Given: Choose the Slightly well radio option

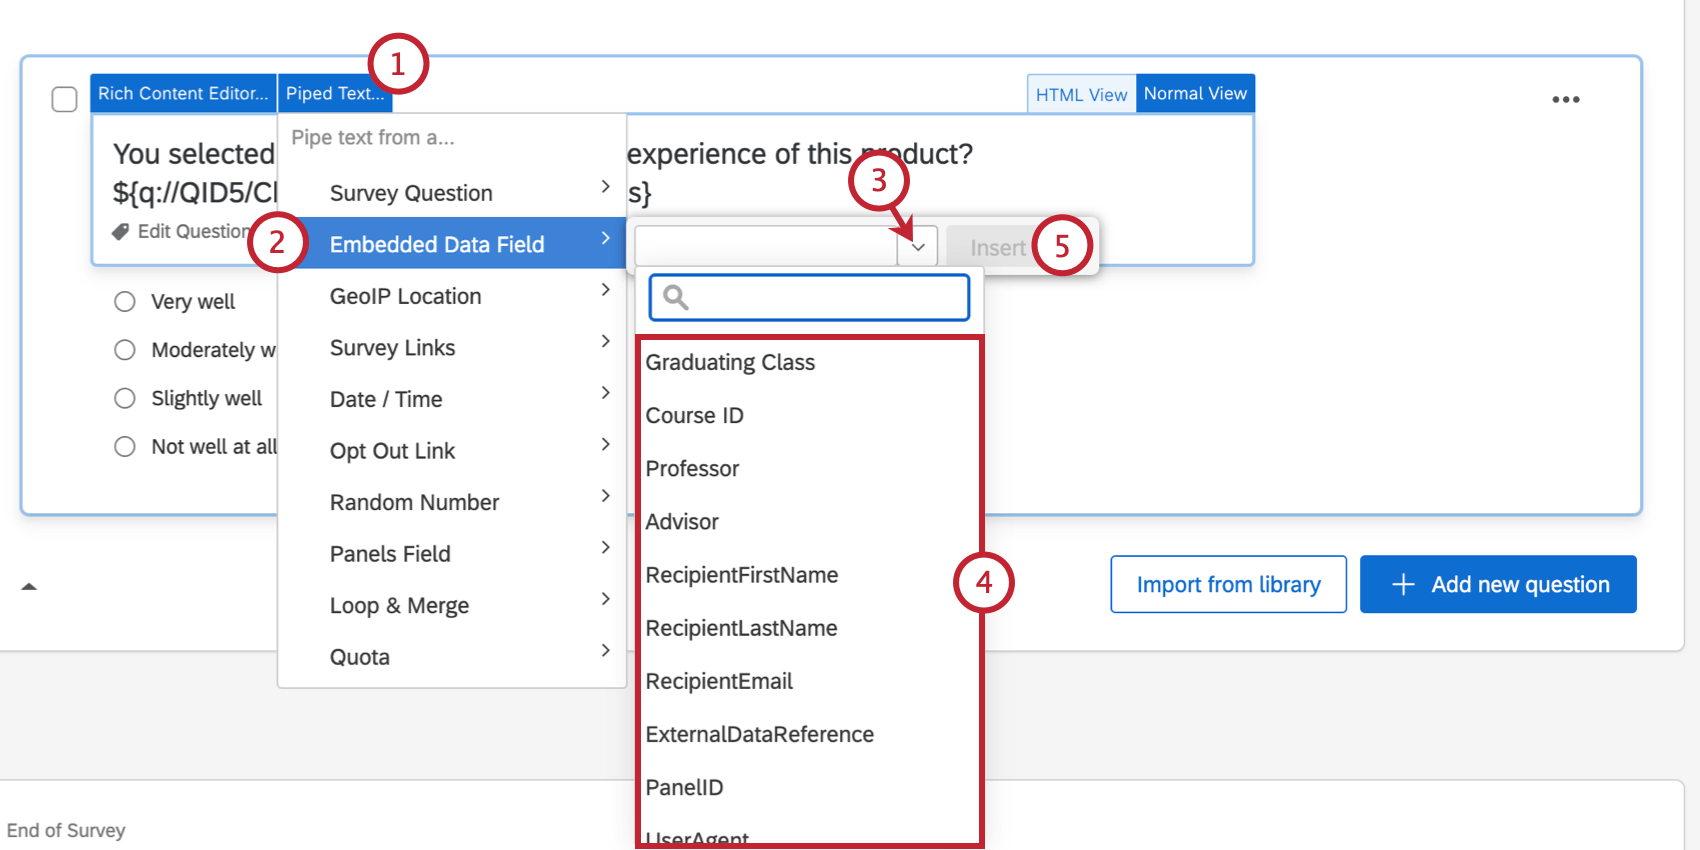Looking at the screenshot, I should coord(125,398).
